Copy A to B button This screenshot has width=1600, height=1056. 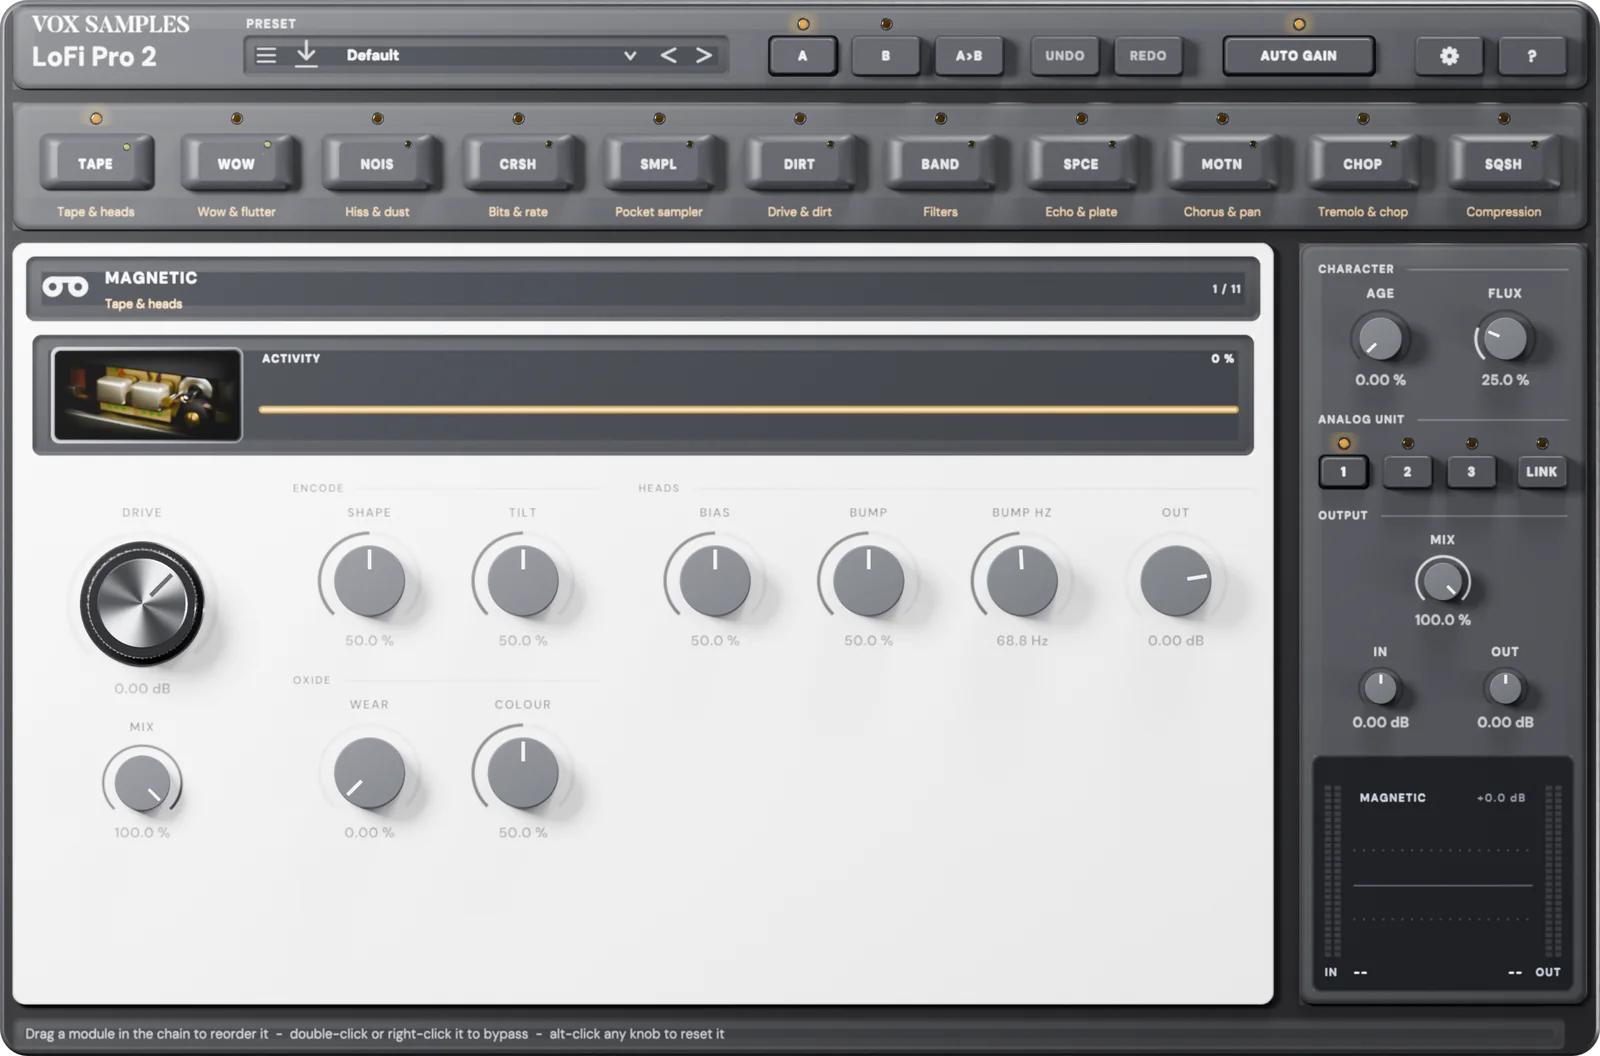(x=969, y=56)
